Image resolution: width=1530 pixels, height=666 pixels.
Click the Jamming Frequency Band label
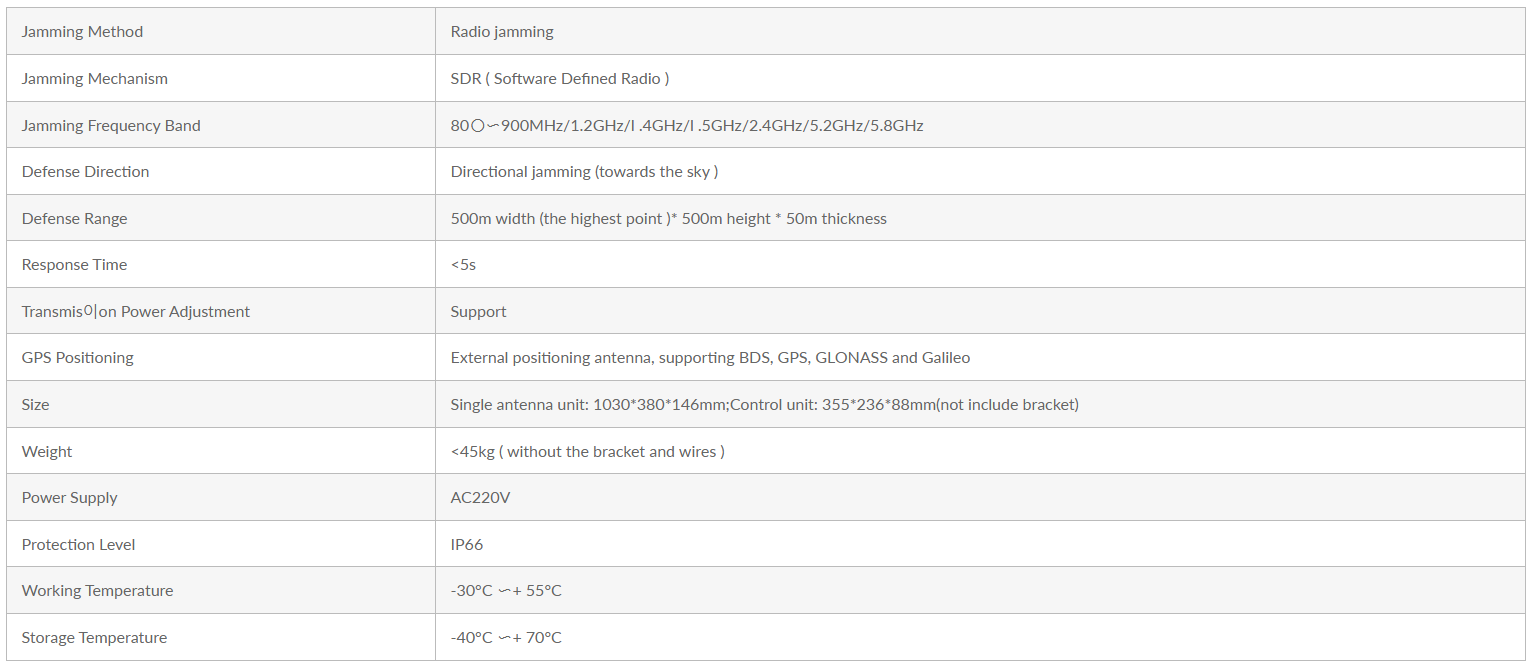coord(111,125)
